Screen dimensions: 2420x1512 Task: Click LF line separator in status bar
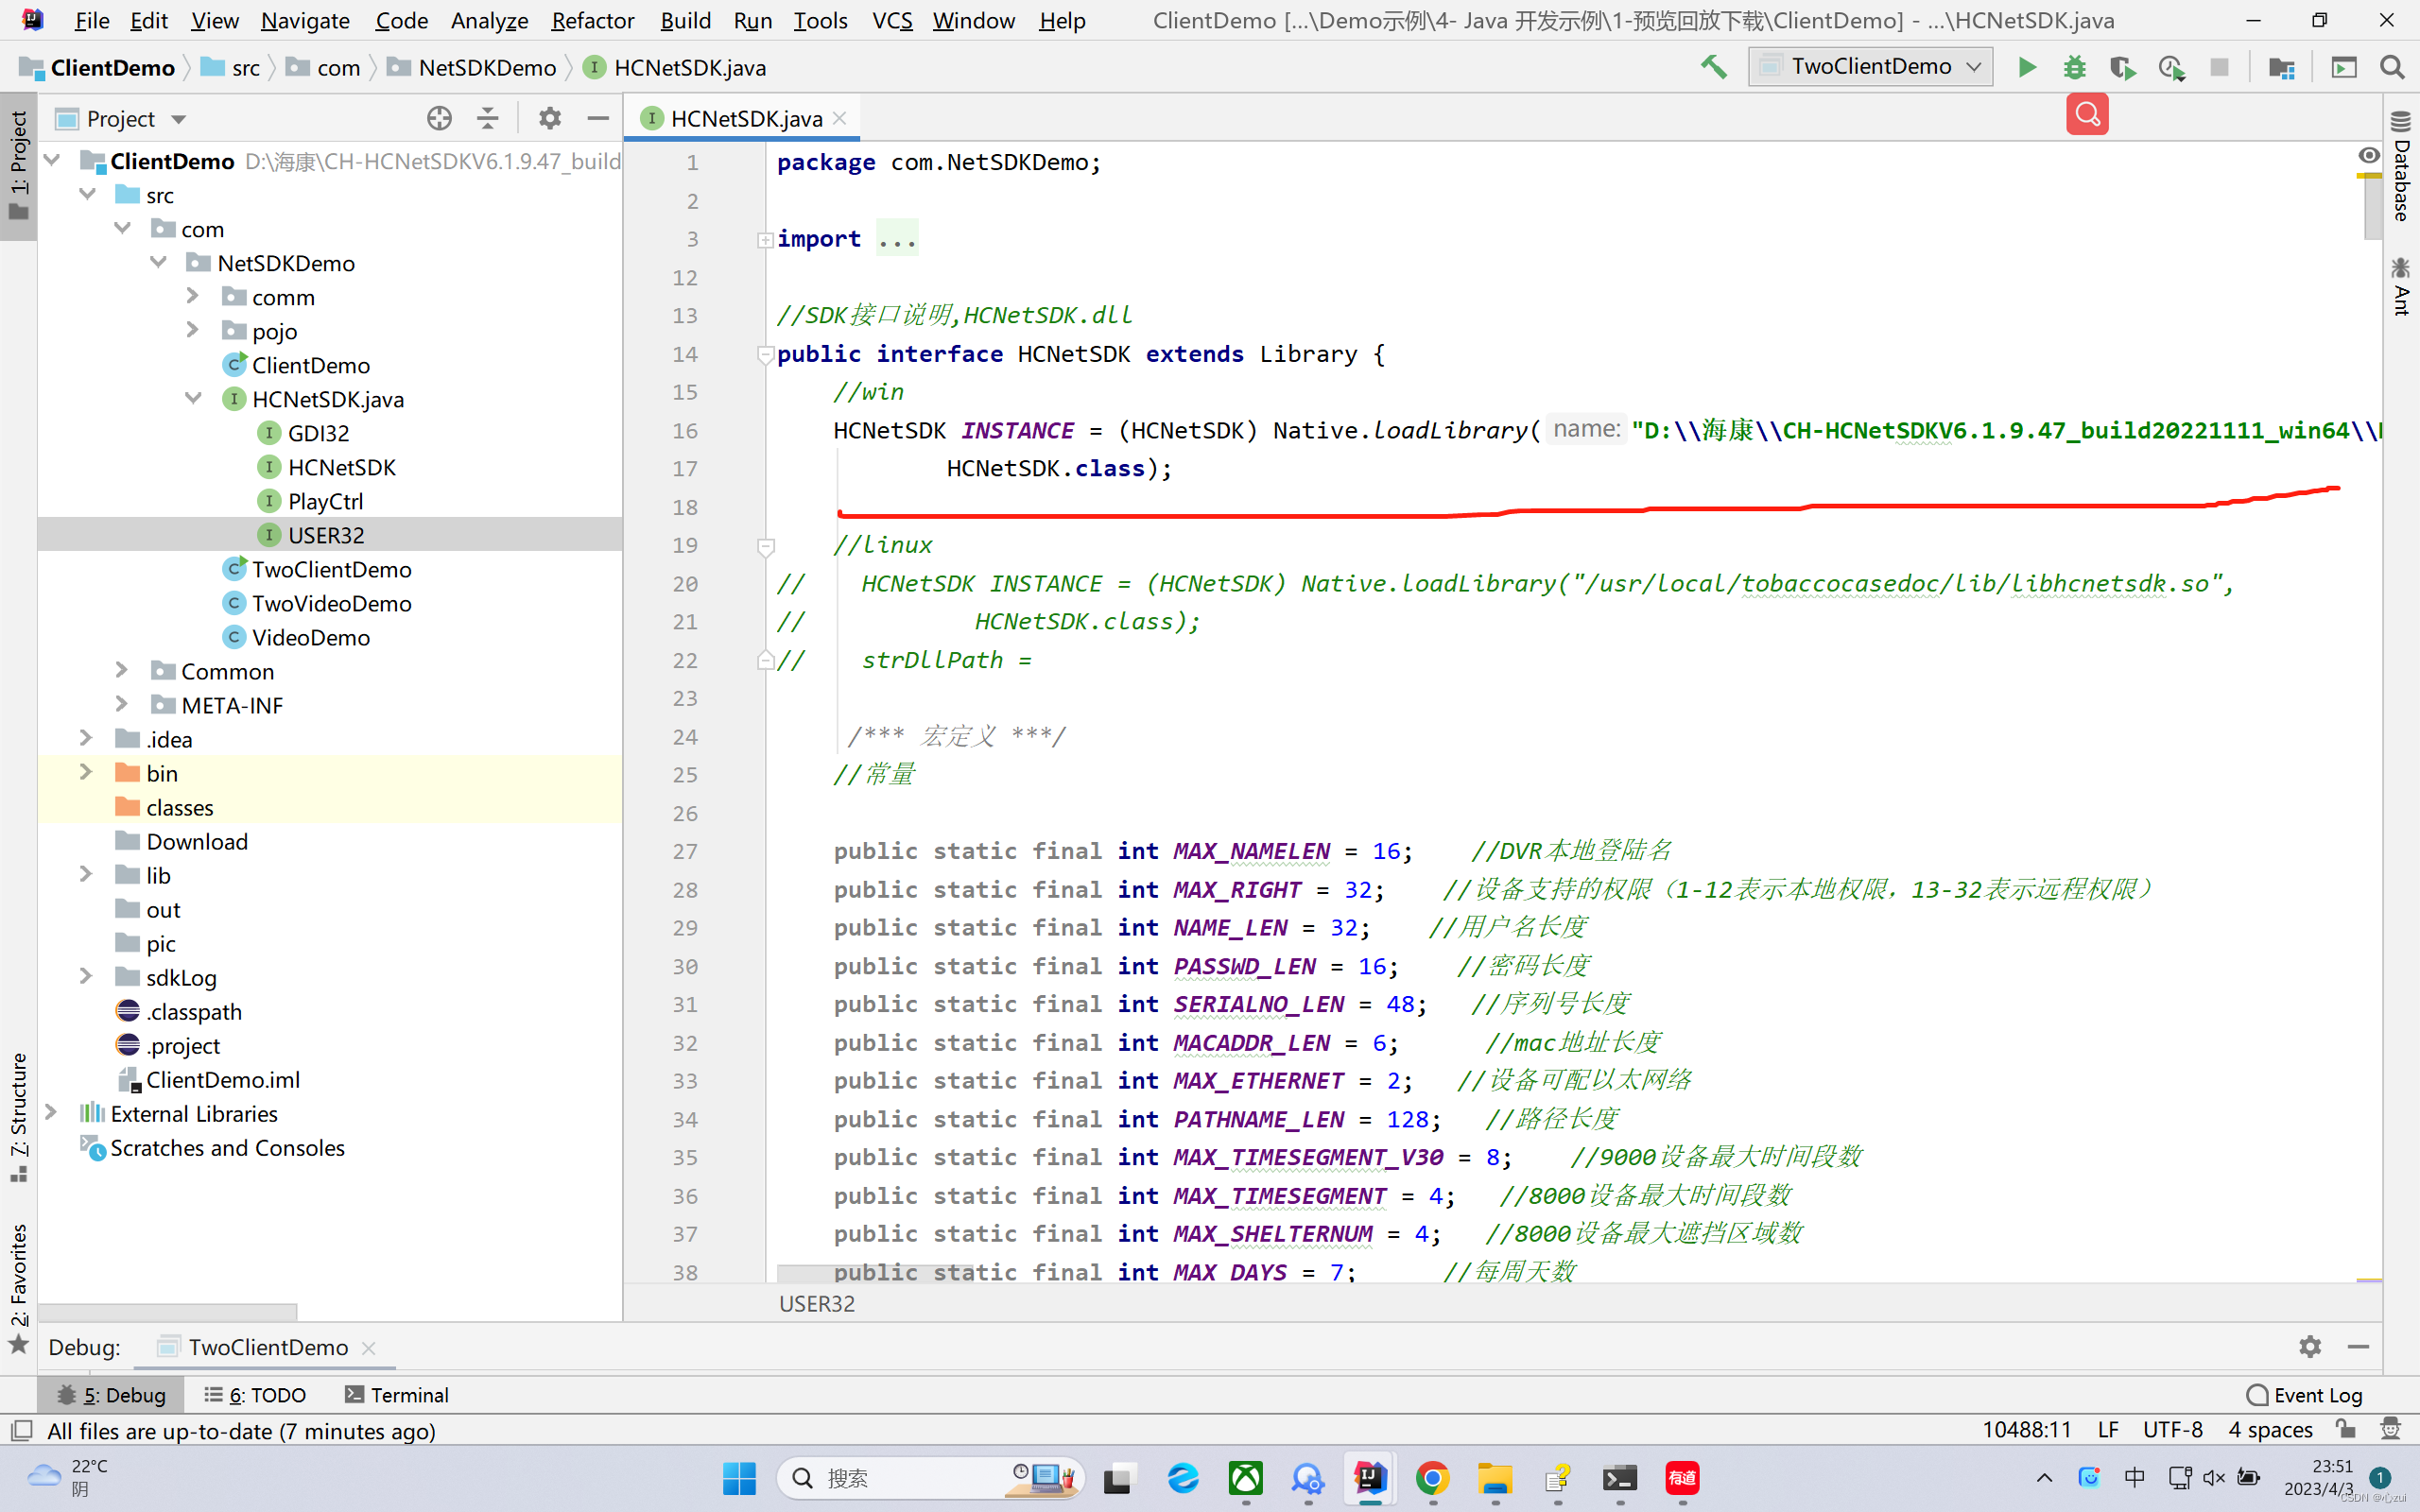2108,1429
